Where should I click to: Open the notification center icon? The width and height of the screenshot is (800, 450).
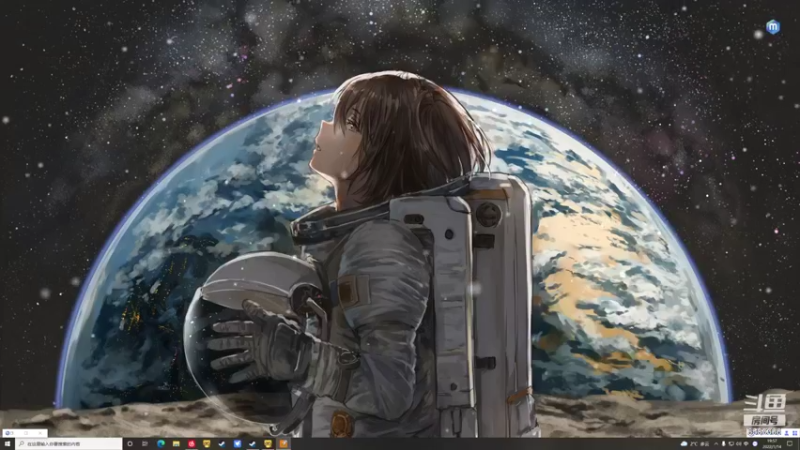coord(790,444)
